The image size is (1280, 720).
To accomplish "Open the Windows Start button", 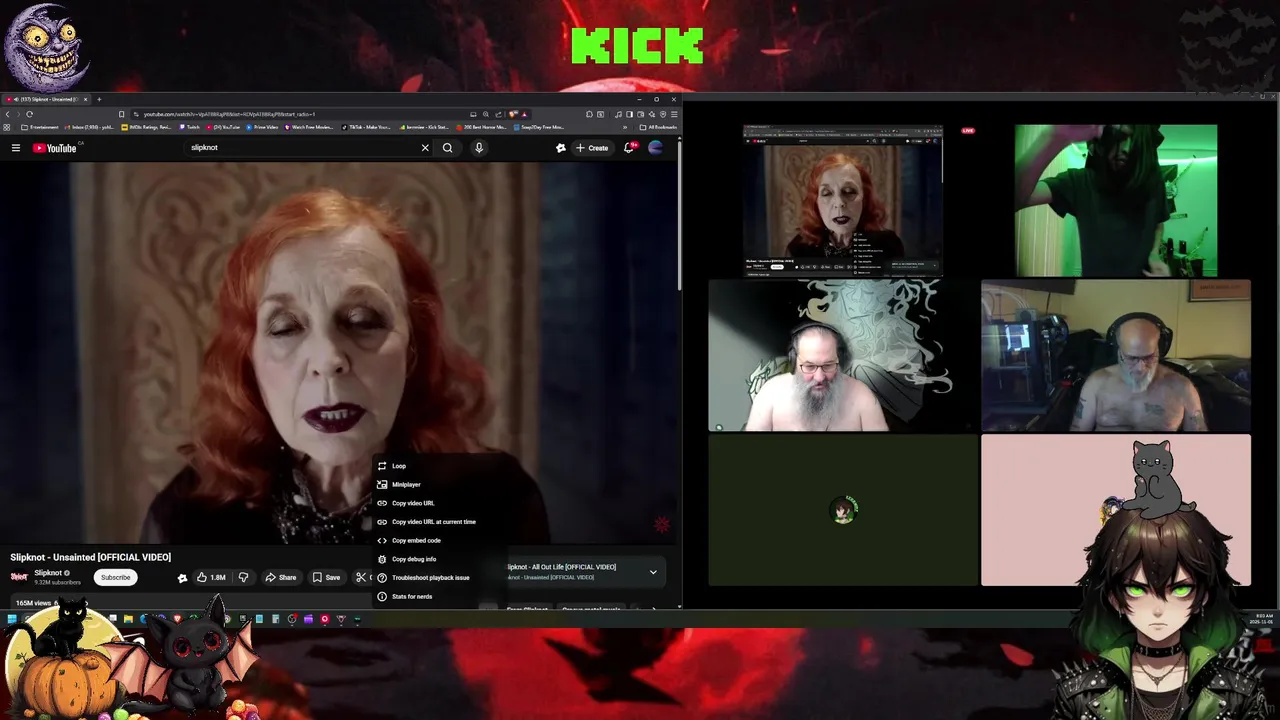I will [12, 619].
